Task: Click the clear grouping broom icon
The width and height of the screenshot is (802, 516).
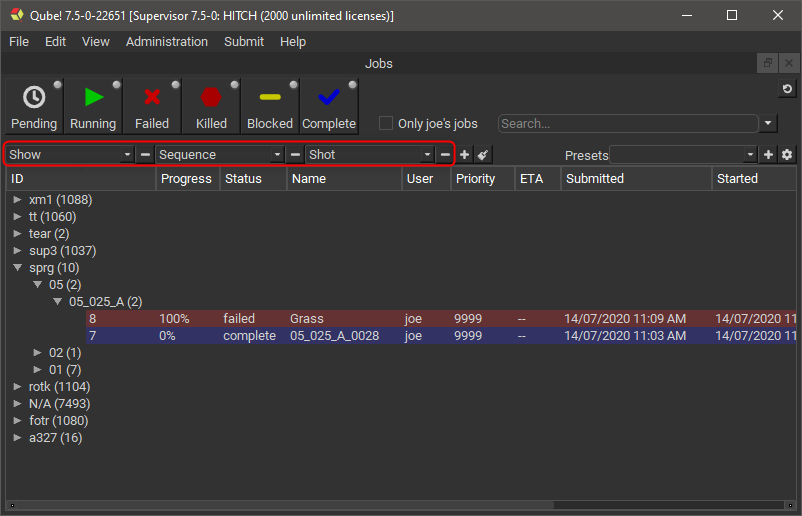Action: 483,155
